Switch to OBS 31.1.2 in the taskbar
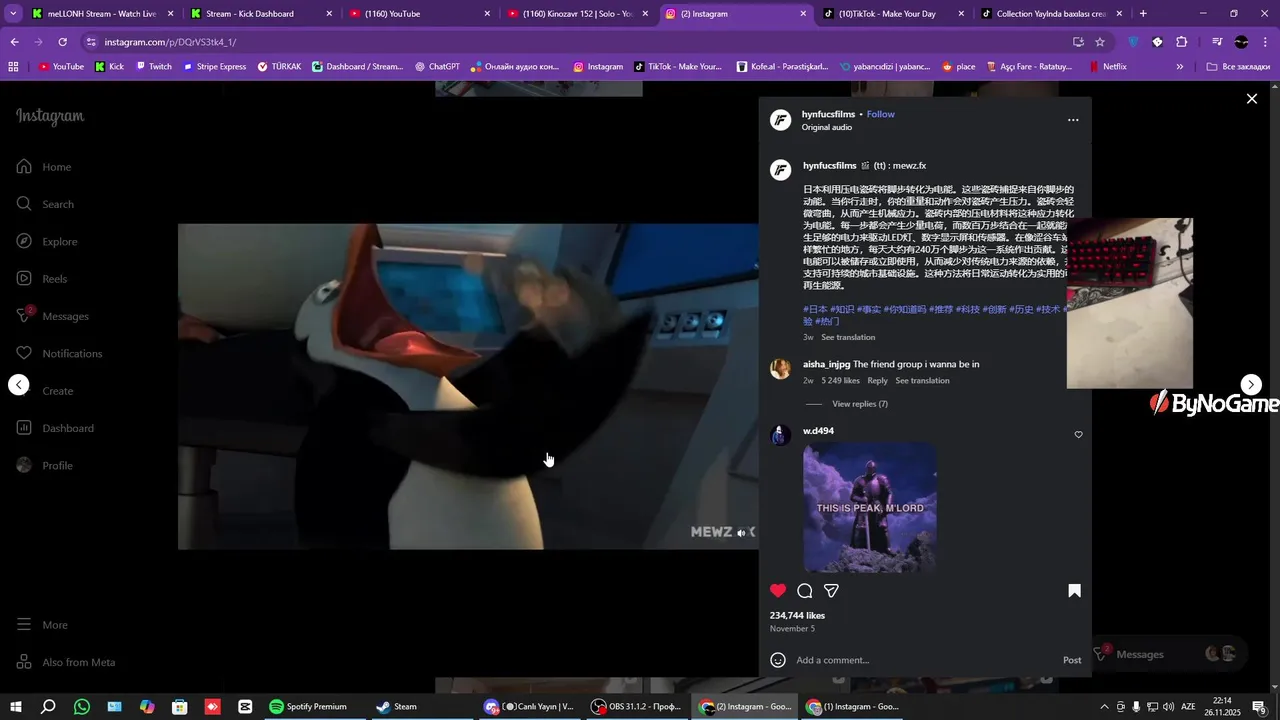1280x720 pixels. (x=636, y=707)
